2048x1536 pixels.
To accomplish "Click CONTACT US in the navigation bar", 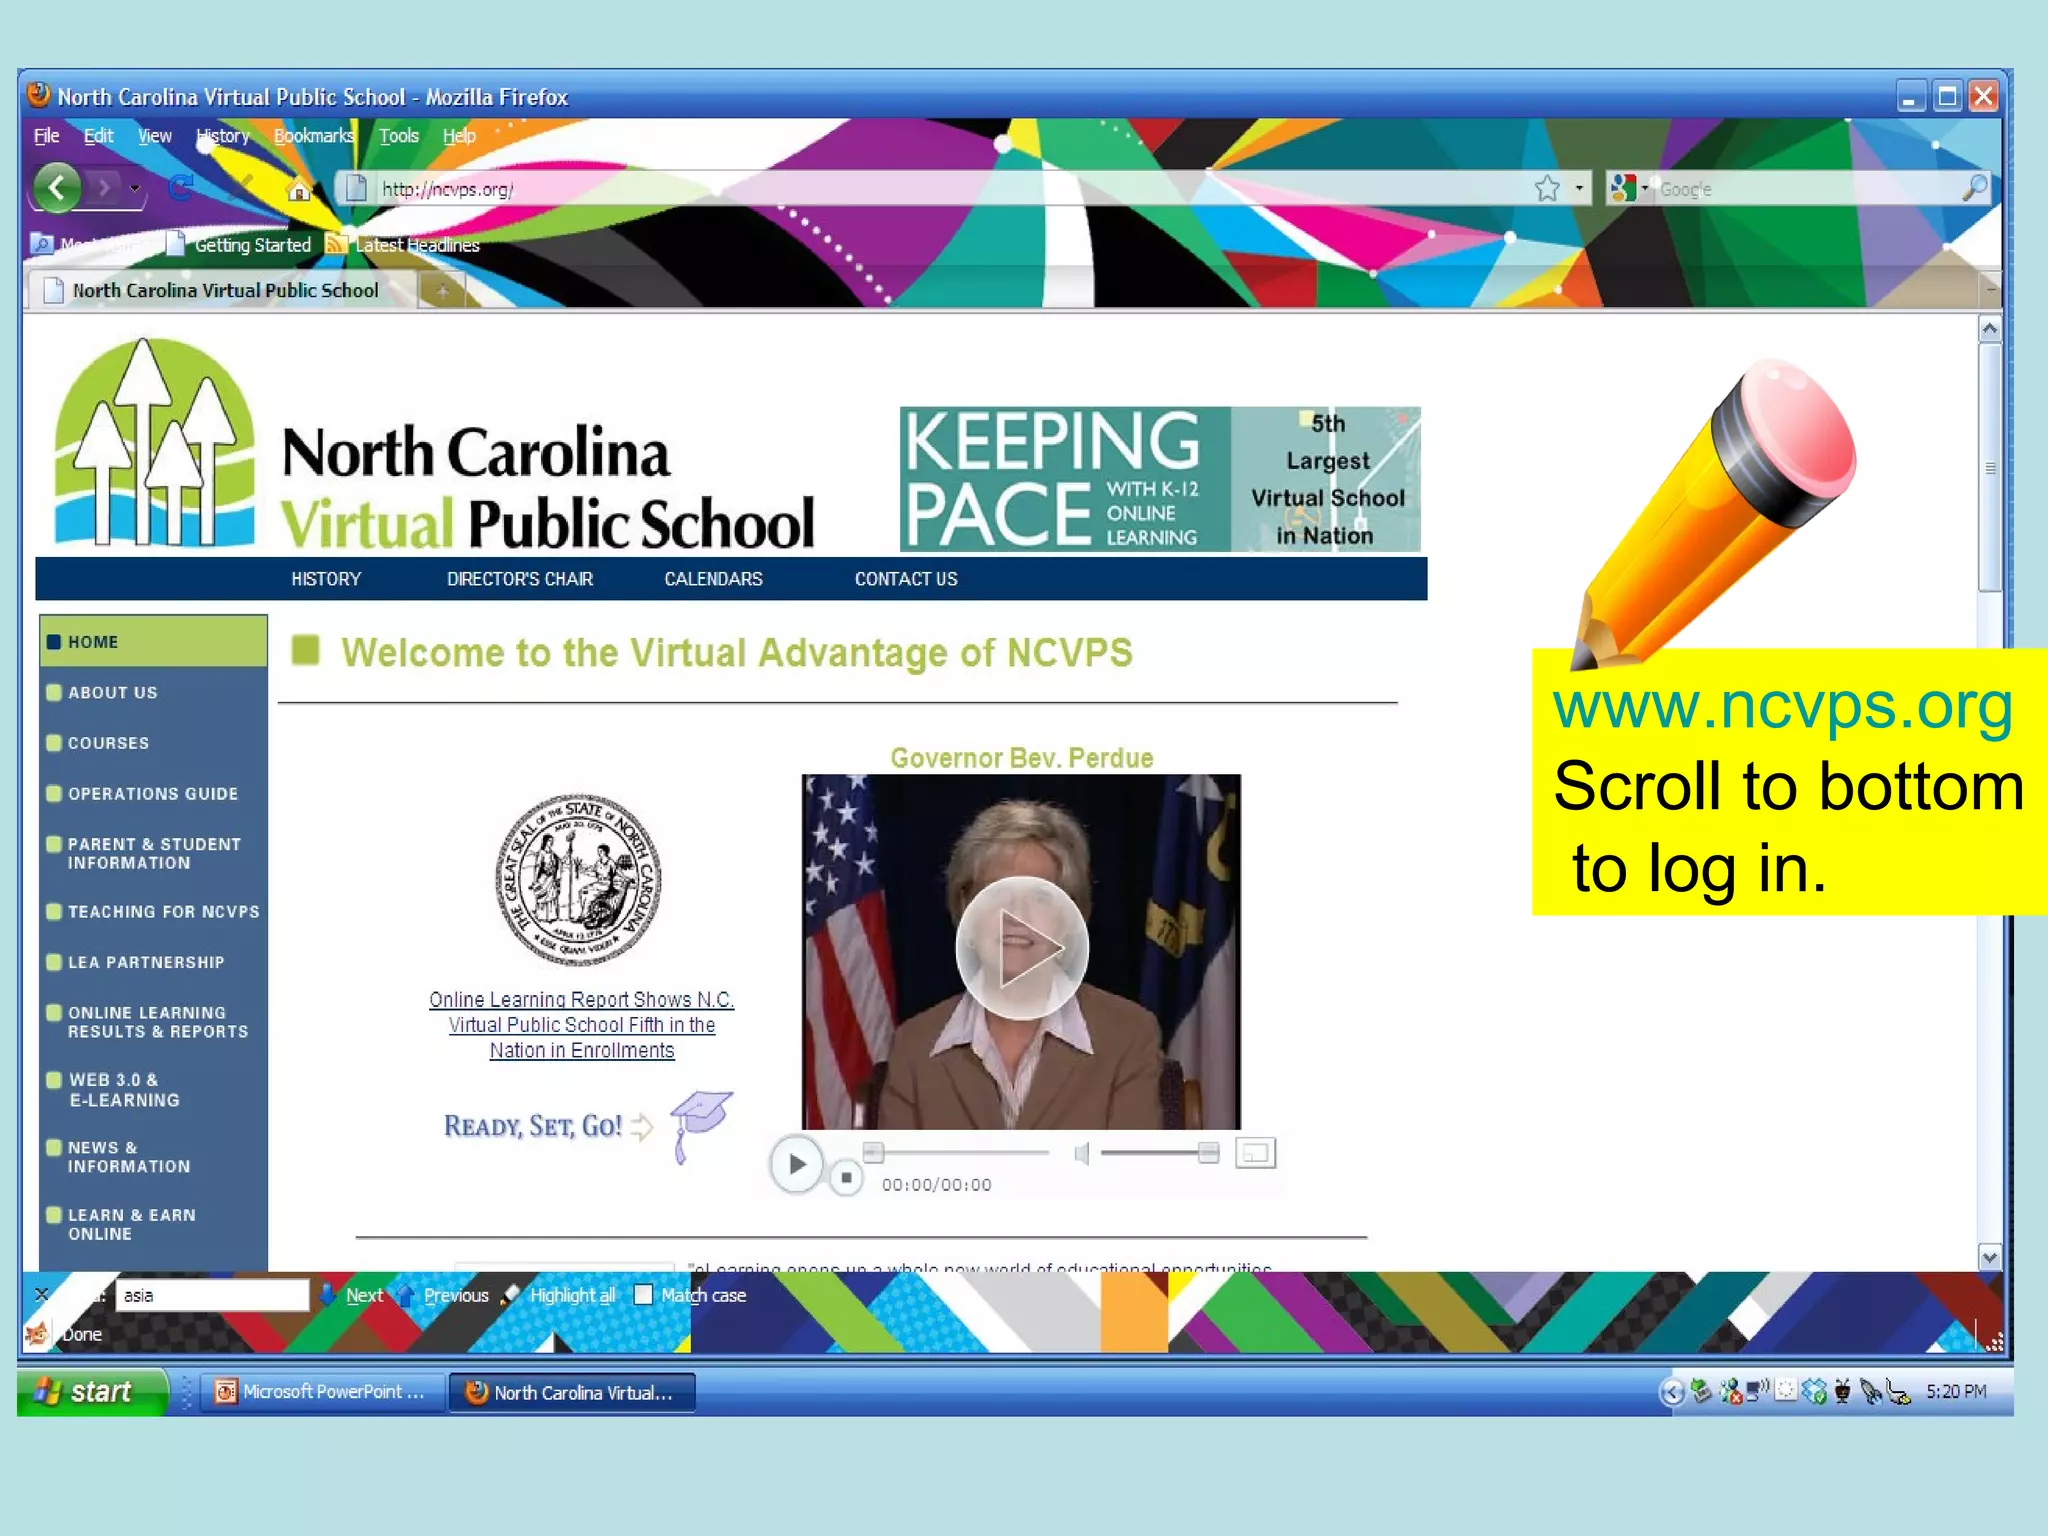I will pyautogui.click(x=906, y=579).
